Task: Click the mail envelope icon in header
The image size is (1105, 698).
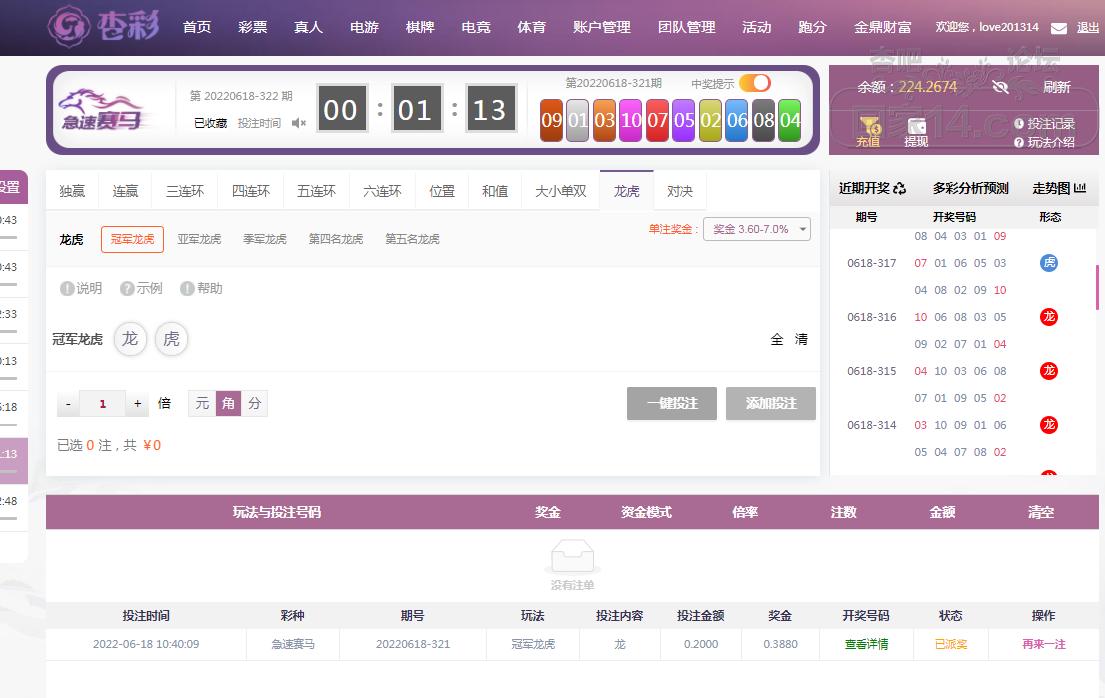Action: click(x=1059, y=28)
